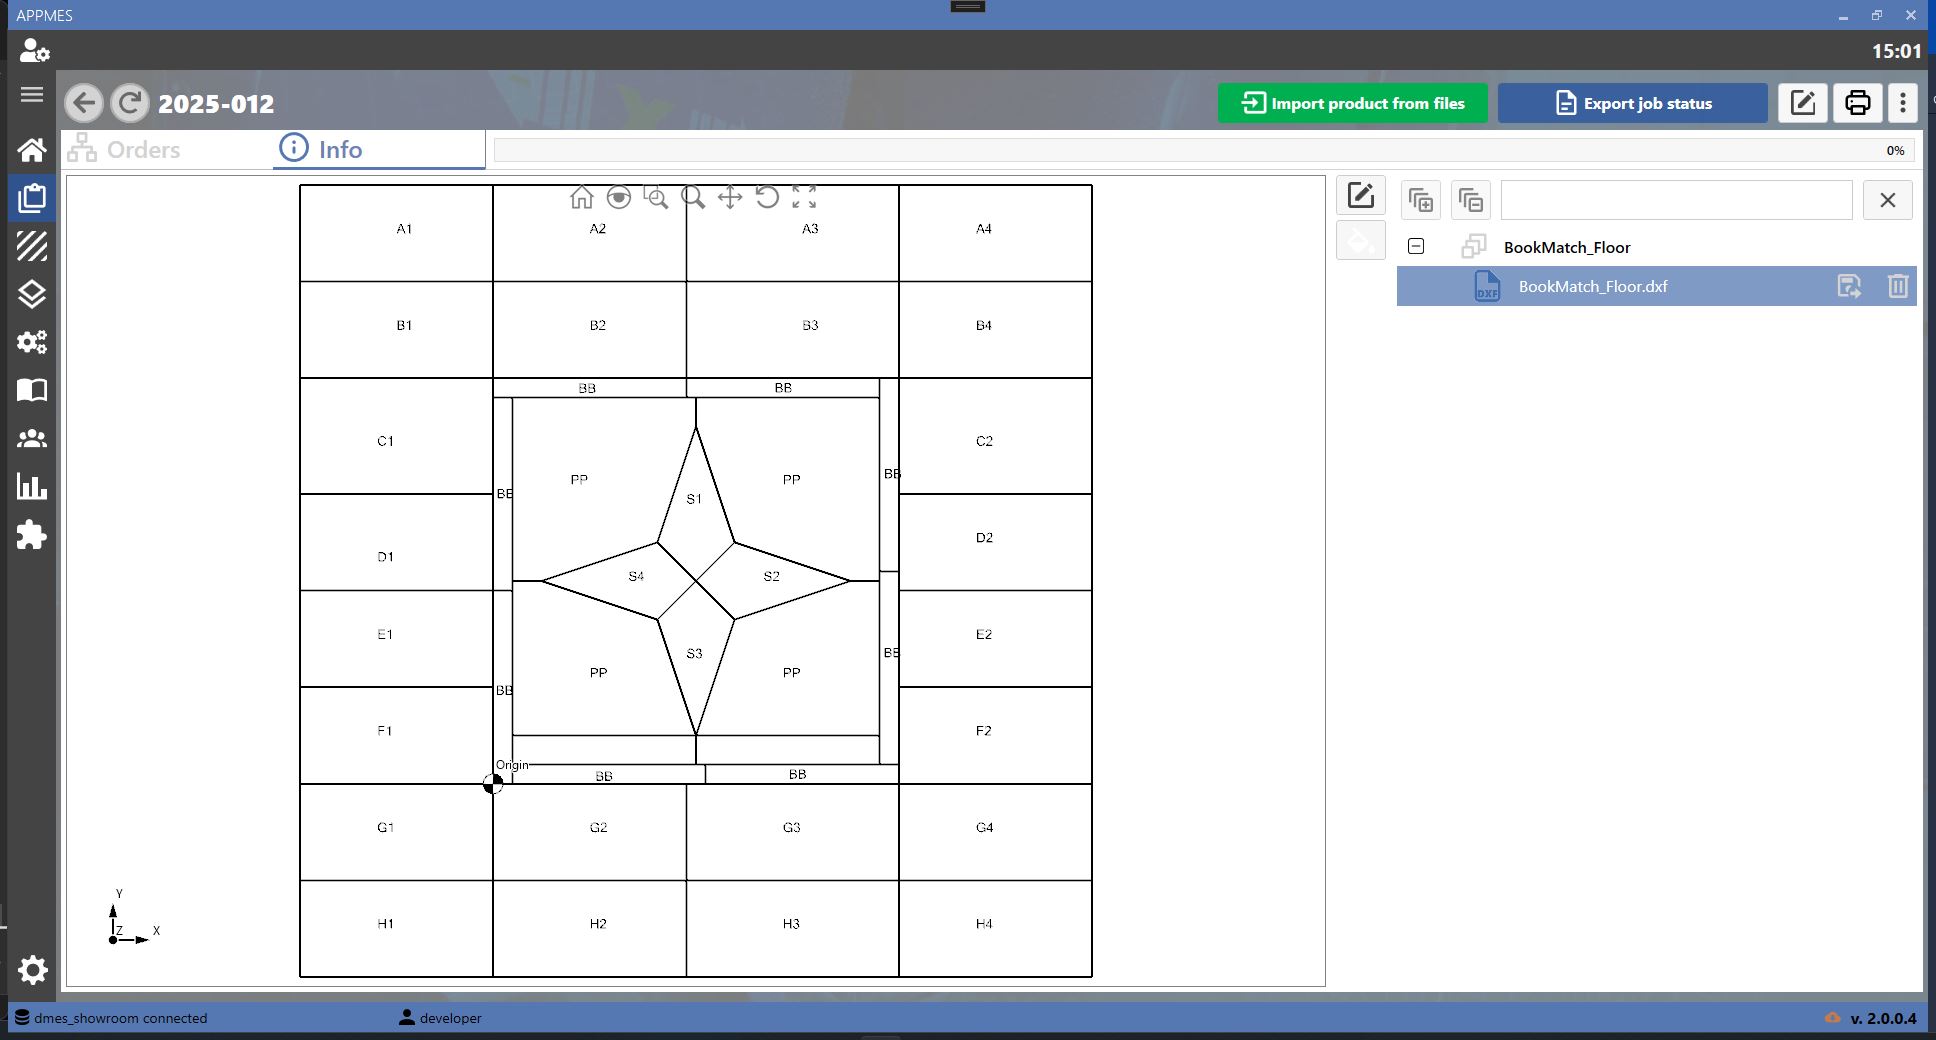Select the zoom magnifier tool in viewer

pyautogui.click(x=693, y=197)
